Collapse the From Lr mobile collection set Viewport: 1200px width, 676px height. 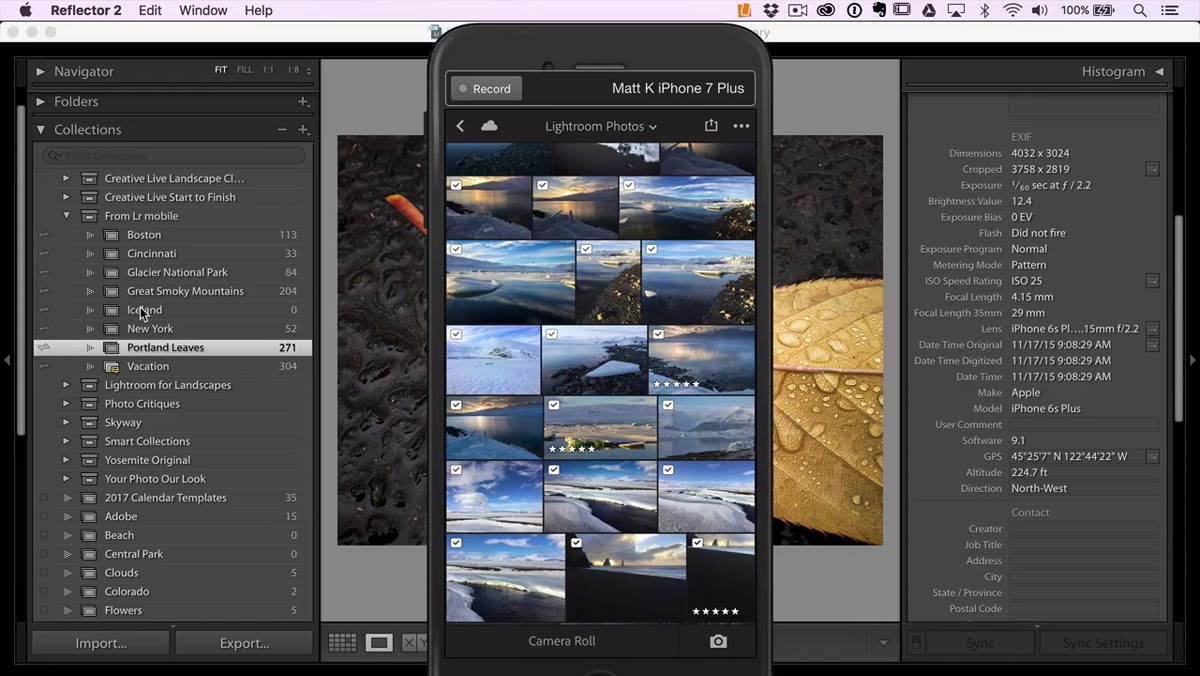coord(66,216)
